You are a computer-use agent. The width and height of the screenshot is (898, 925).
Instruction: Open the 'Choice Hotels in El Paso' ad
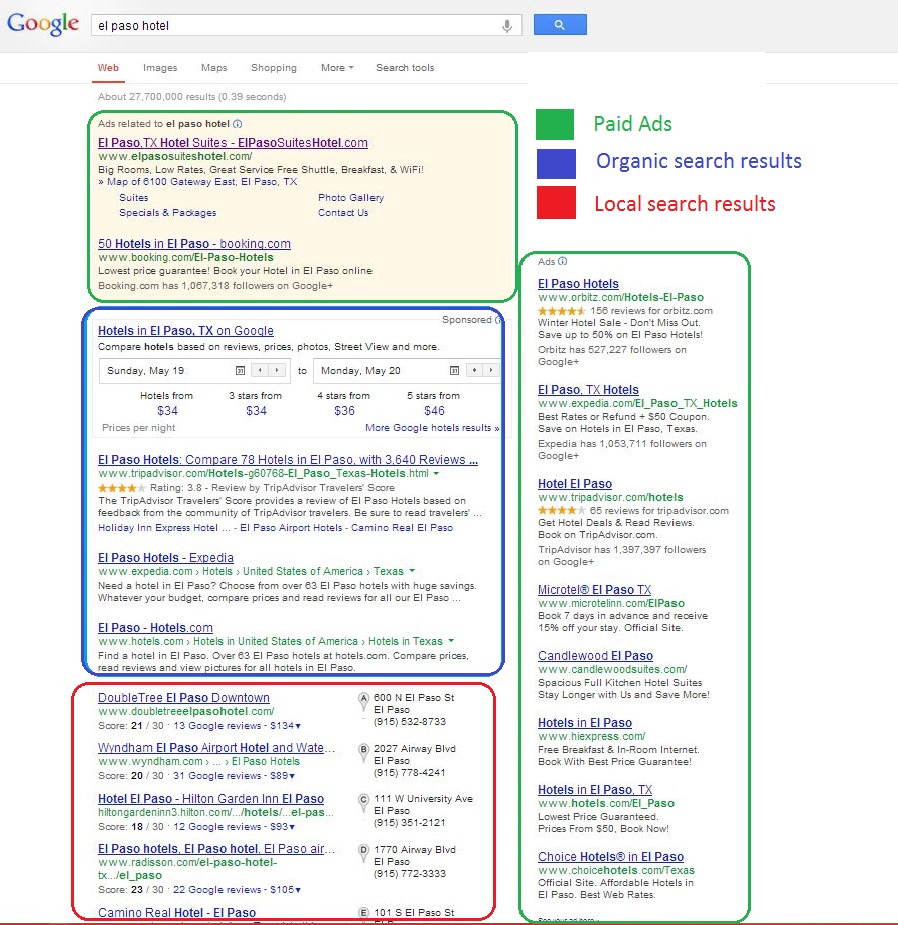click(x=611, y=857)
